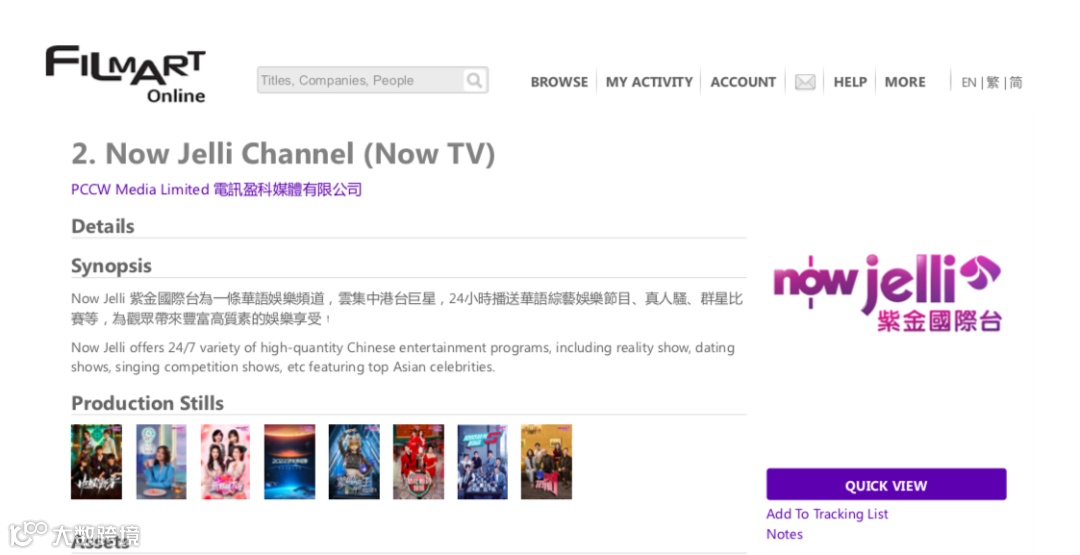Image resolution: width=1080 pixels, height=555 pixels.
Task: Switch language to EN
Action: pyautogui.click(x=968, y=83)
